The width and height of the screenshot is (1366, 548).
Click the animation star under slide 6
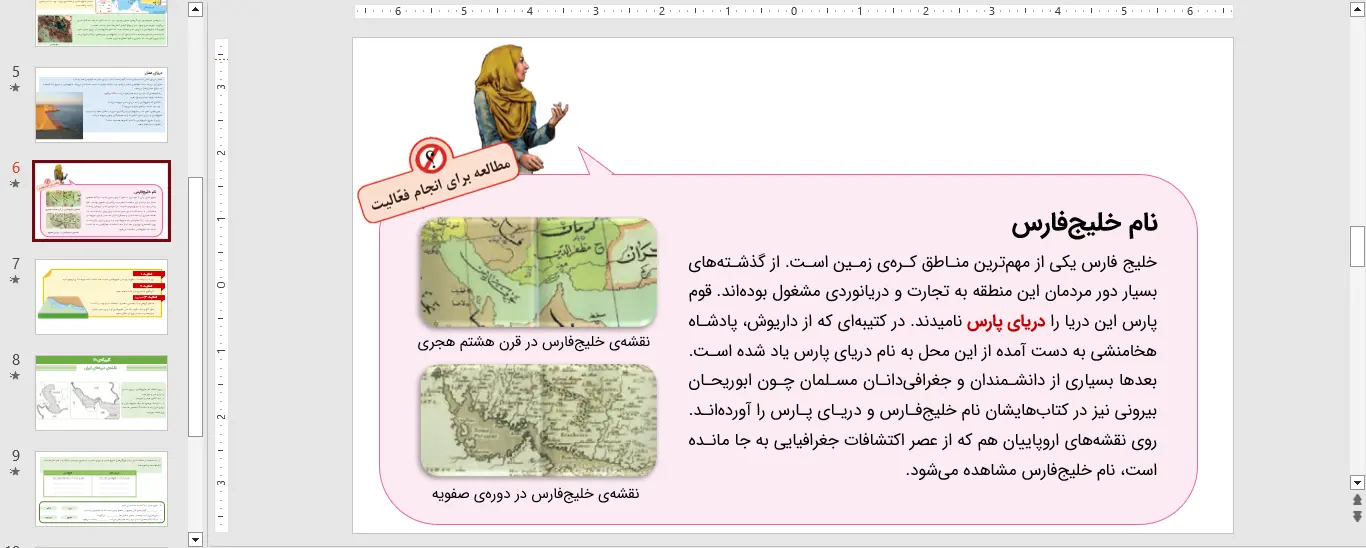pyautogui.click(x=15, y=185)
